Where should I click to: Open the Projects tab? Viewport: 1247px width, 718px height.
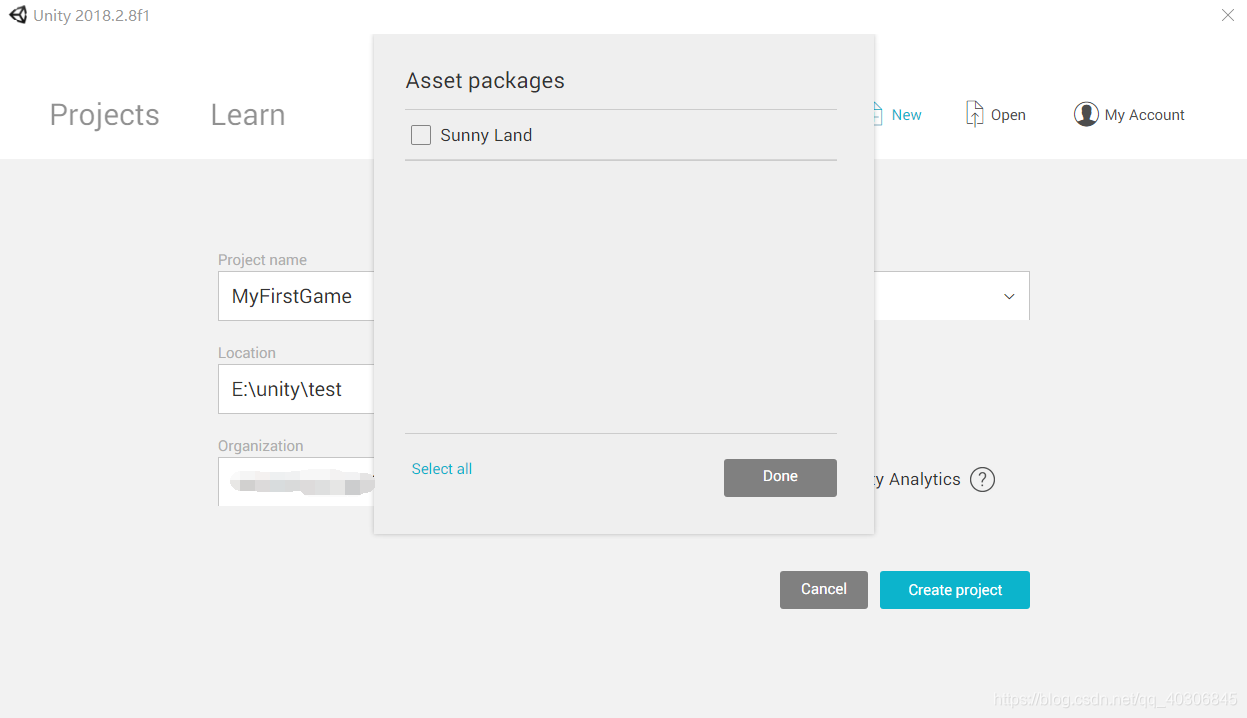[105, 115]
